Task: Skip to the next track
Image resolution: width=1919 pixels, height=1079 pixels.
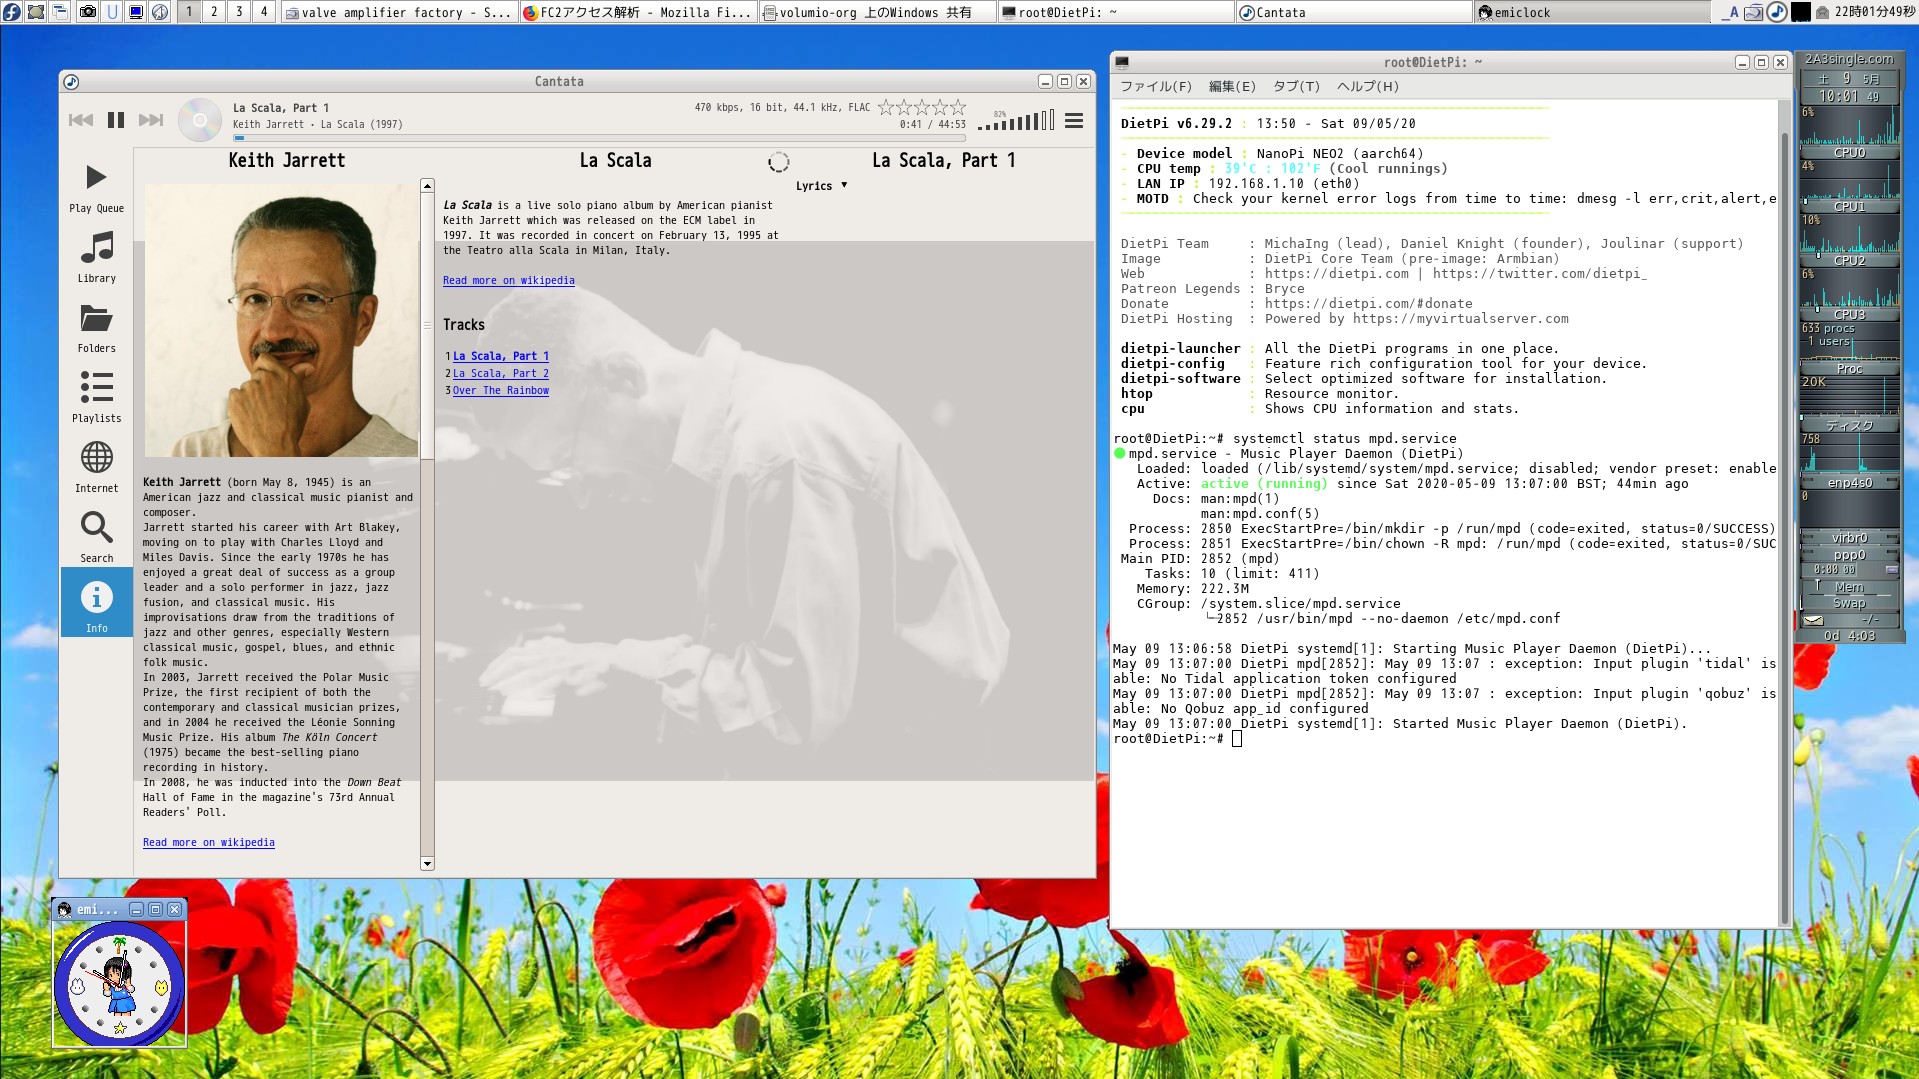Action: pos(151,120)
